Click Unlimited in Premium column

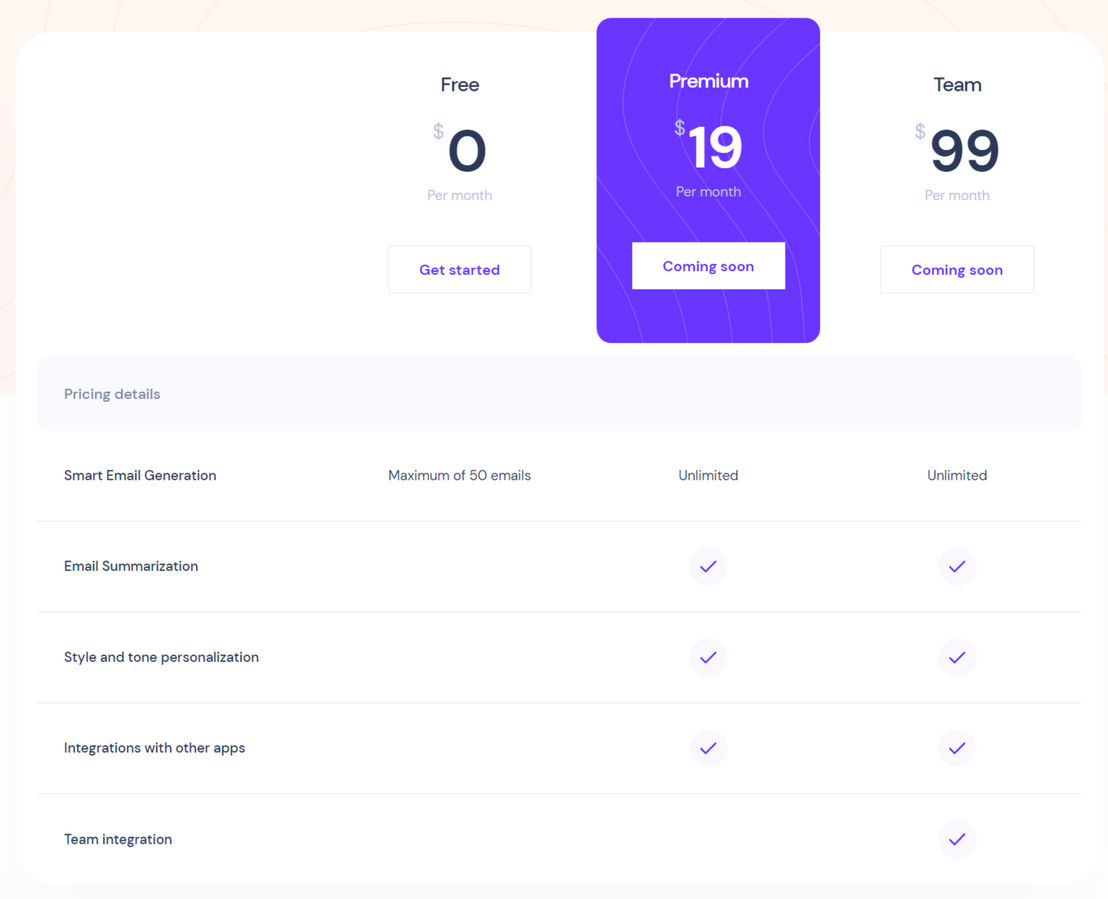pyautogui.click(x=708, y=476)
